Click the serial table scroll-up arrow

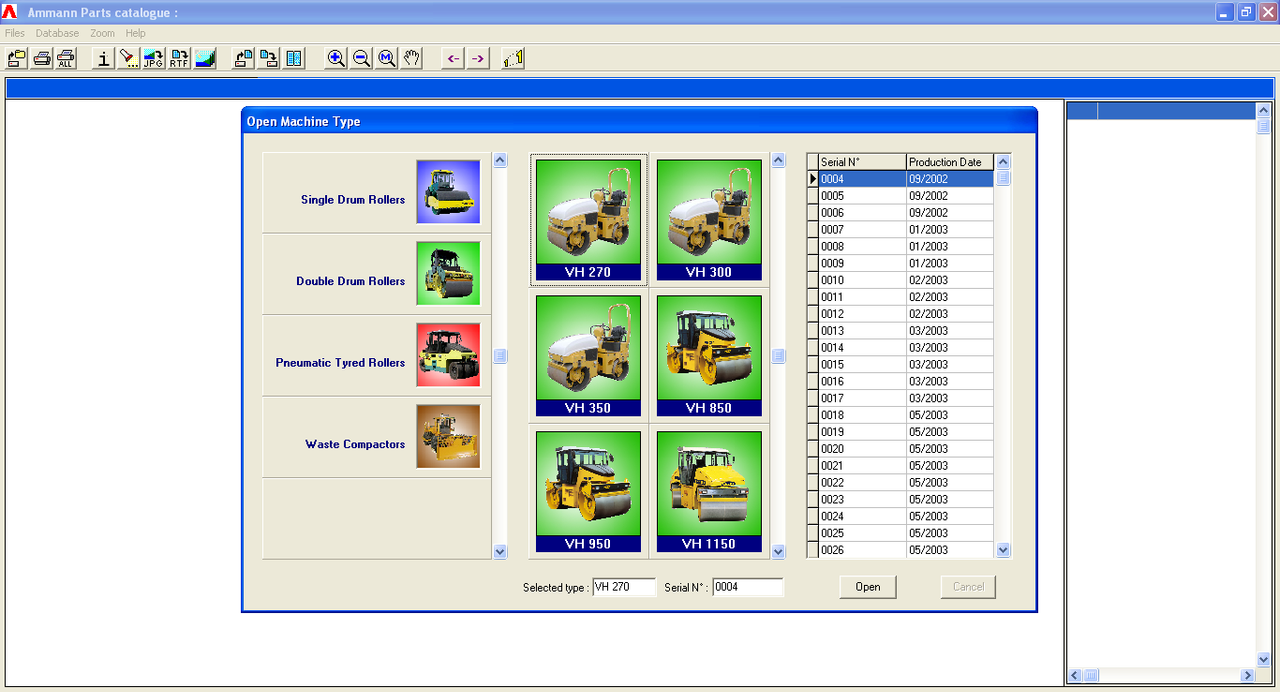click(1004, 162)
